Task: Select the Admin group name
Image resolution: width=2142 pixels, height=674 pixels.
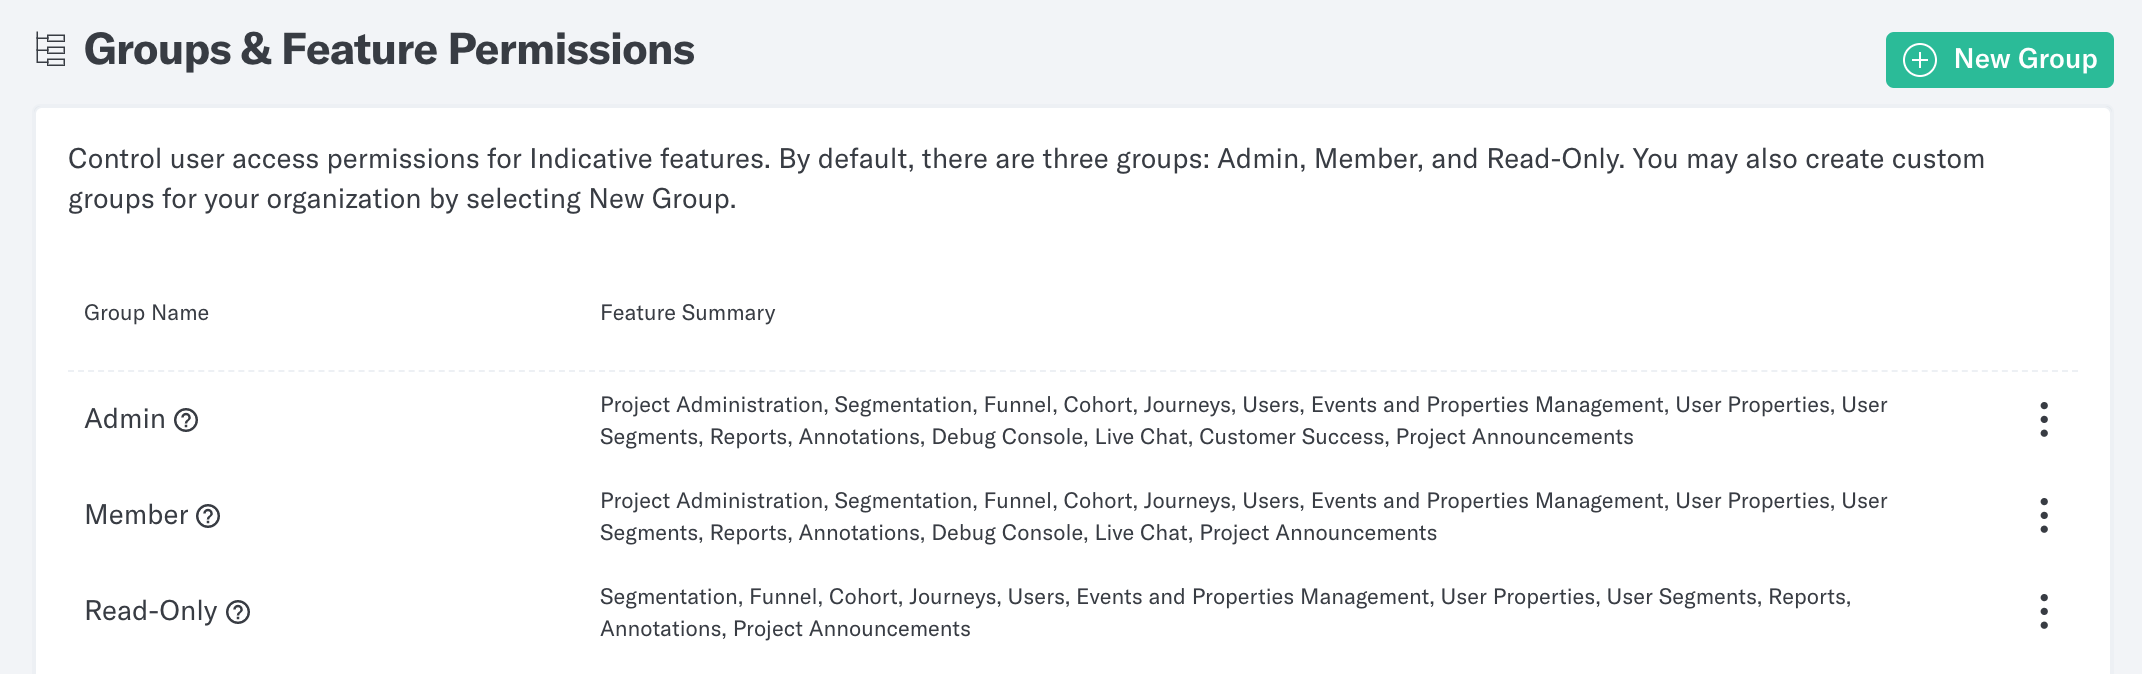Action: (125, 419)
